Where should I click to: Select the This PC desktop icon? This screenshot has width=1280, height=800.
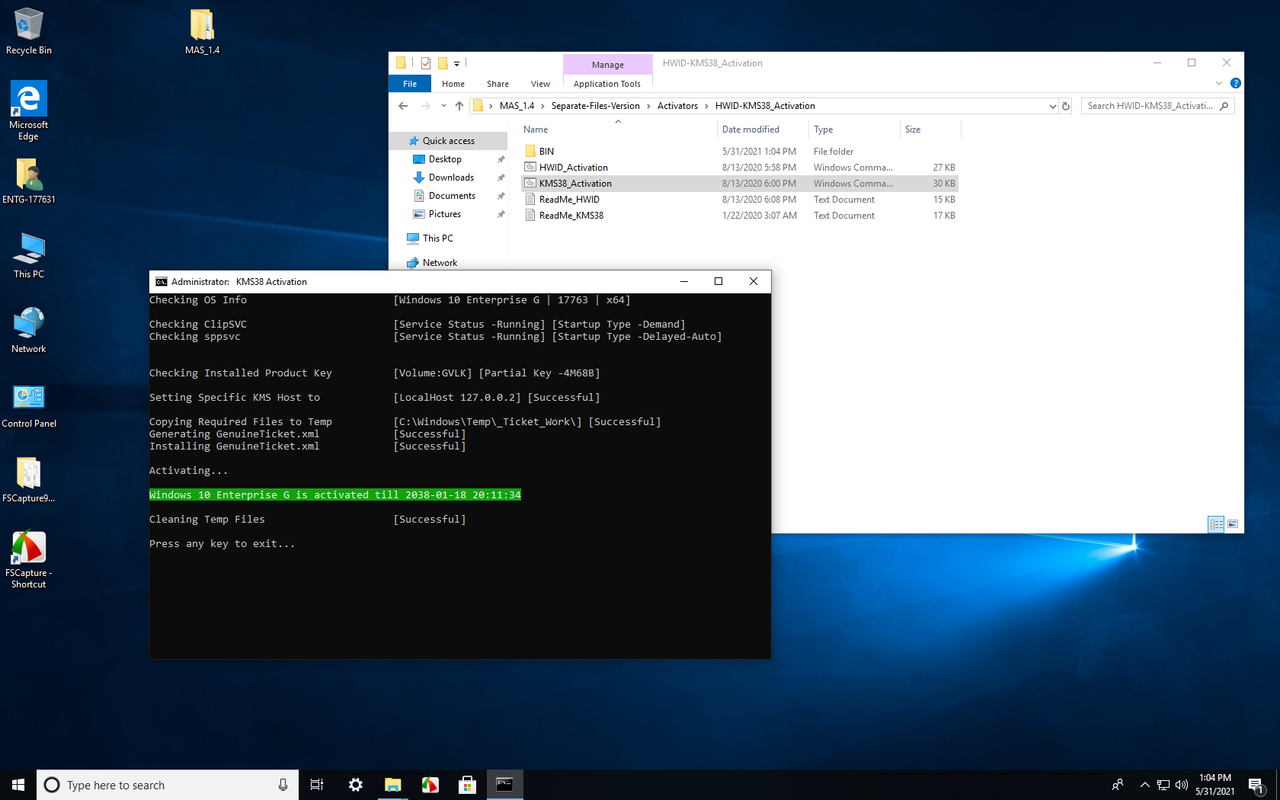point(29,256)
